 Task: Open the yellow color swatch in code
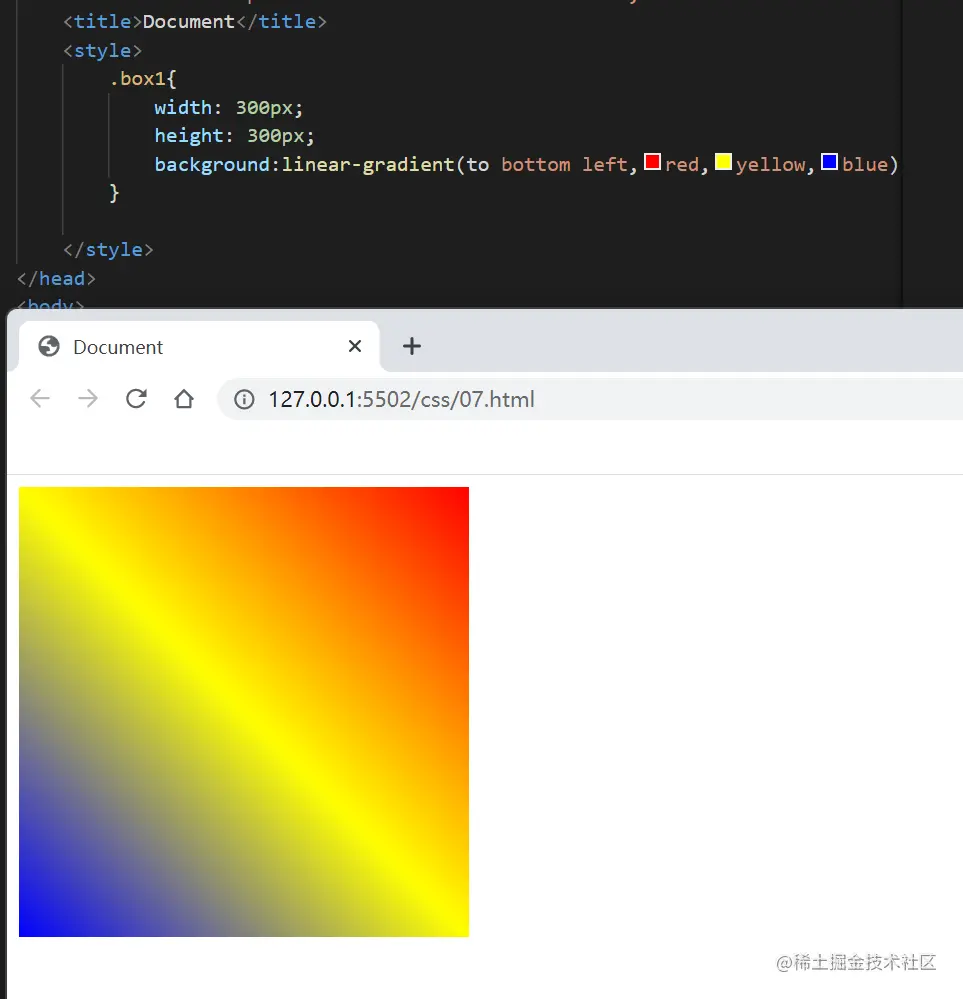point(723,162)
